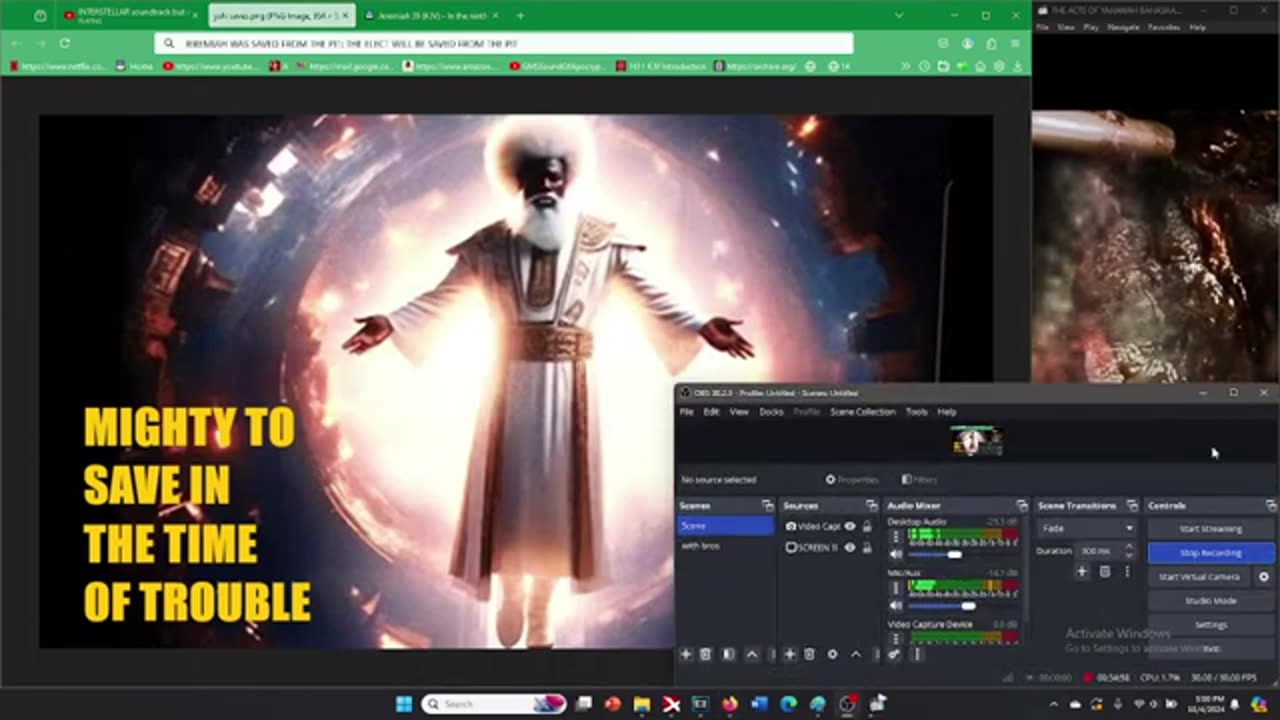
Task: Delete selected source with trash icon
Action: click(x=809, y=654)
